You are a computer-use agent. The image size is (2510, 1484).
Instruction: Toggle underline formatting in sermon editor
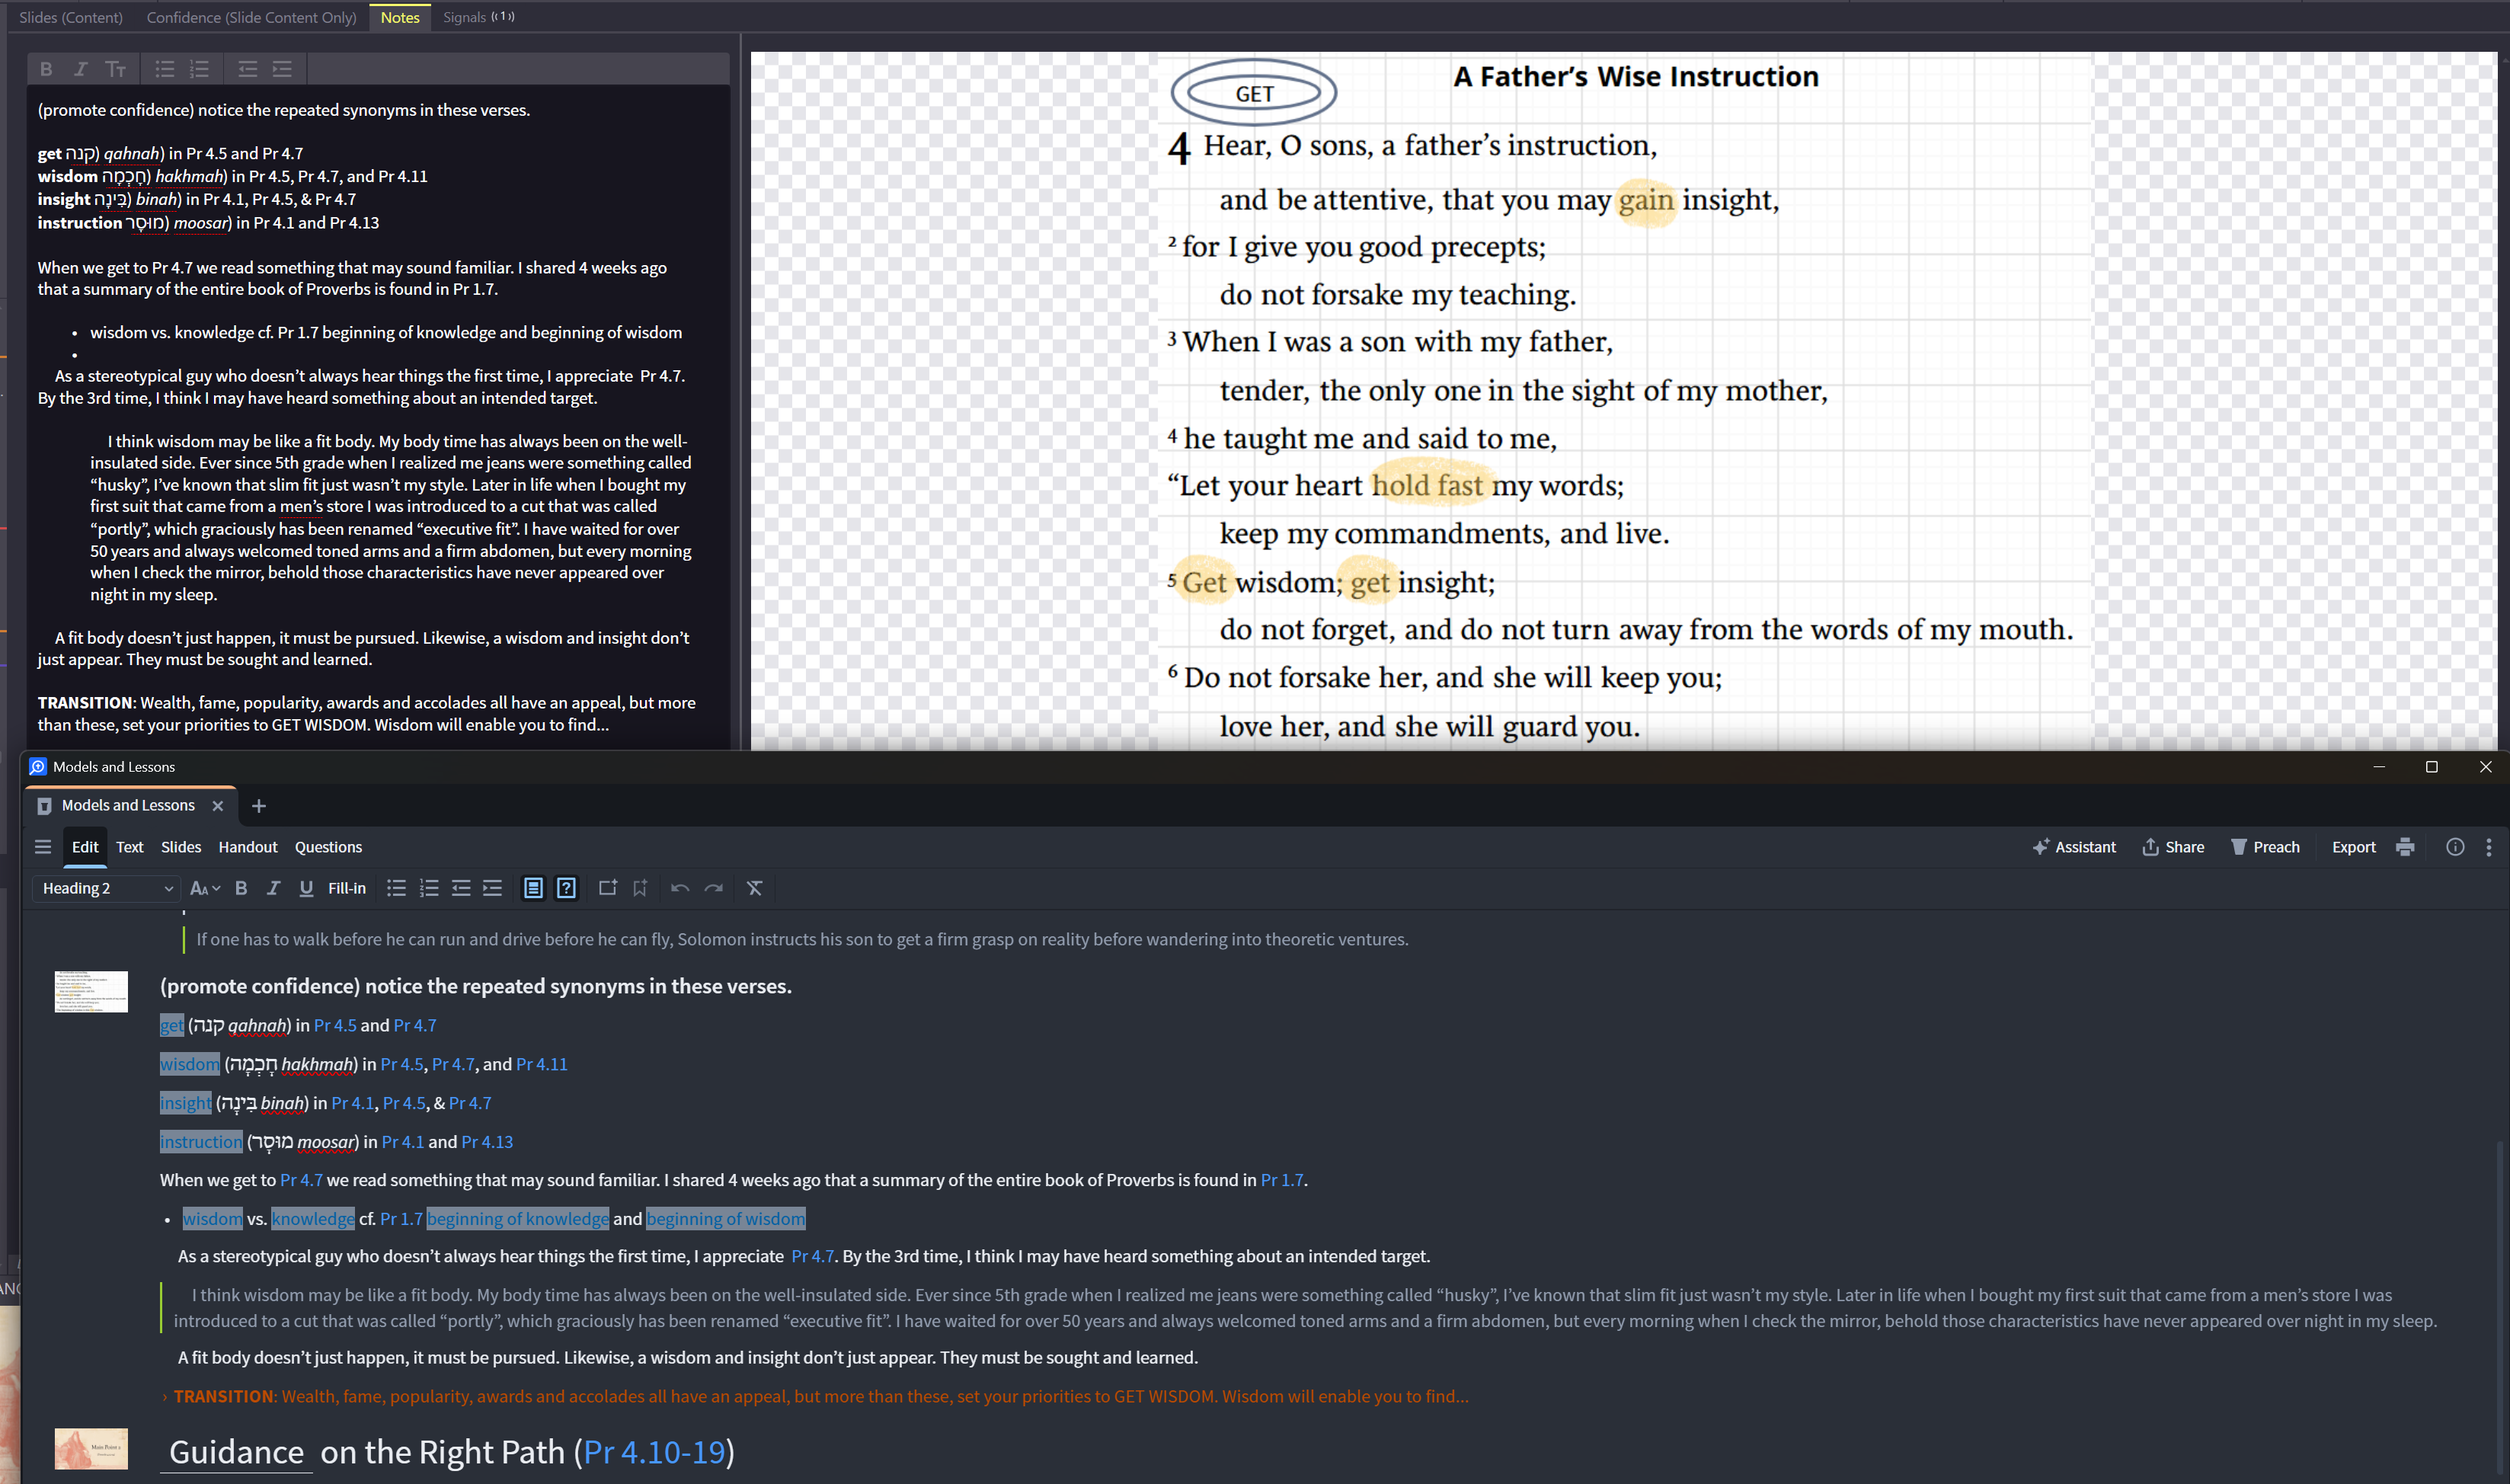[x=306, y=888]
